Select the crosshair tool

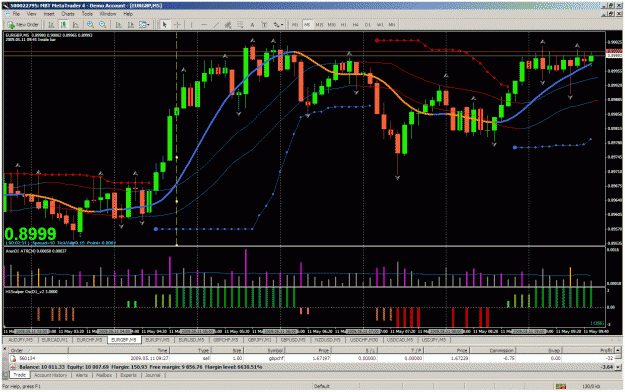point(177,25)
